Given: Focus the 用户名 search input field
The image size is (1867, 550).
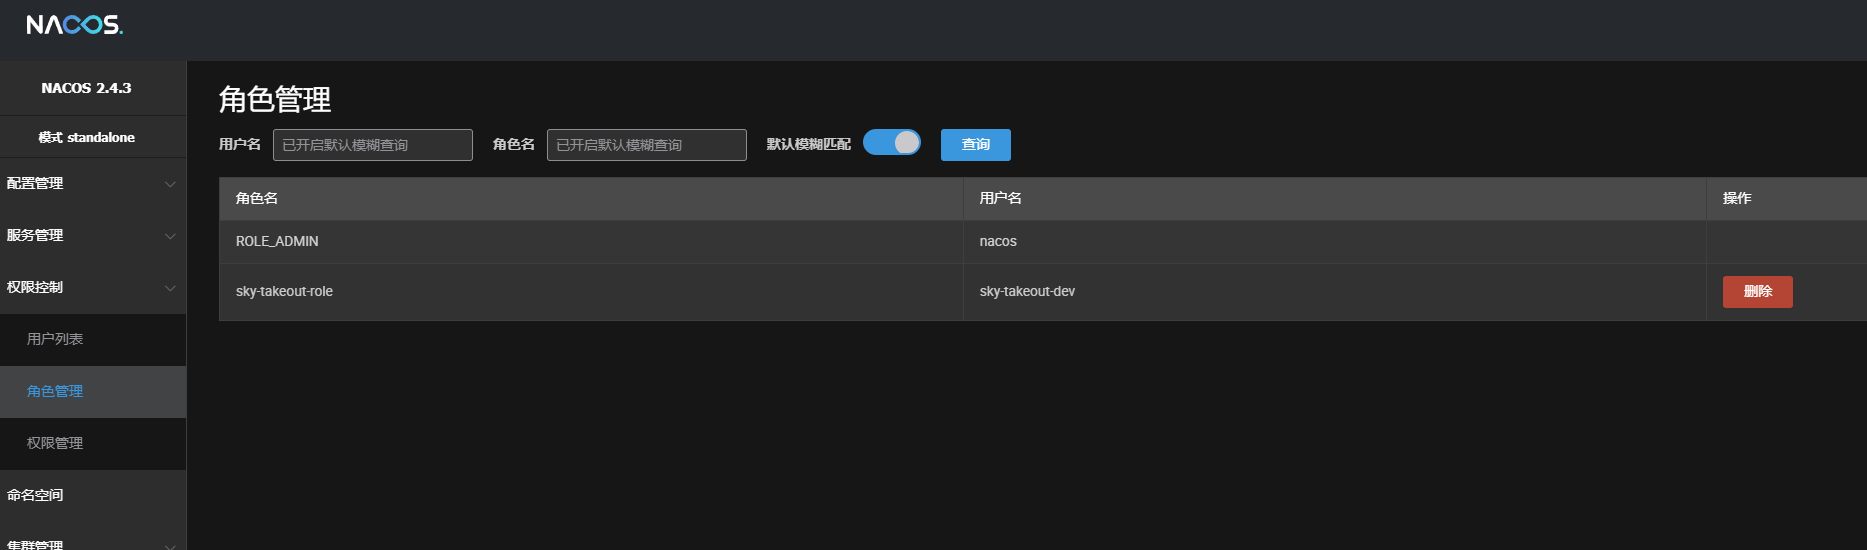Looking at the screenshot, I should tap(372, 145).
